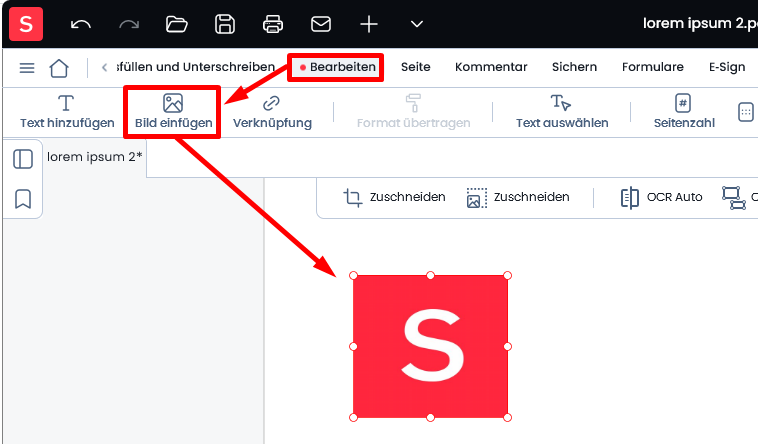Image resolution: width=758 pixels, height=444 pixels.
Task: Click the lorem ipsum 2 title text
Action: pyautogui.click(x=700, y=23)
